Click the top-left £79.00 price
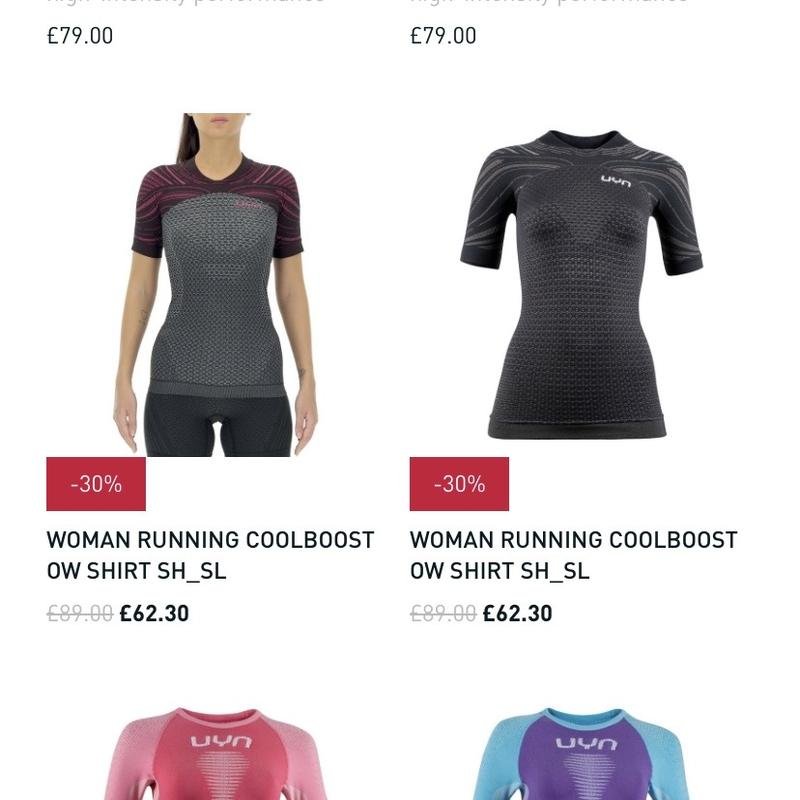 pyautogui.click(x=80, y=36)
